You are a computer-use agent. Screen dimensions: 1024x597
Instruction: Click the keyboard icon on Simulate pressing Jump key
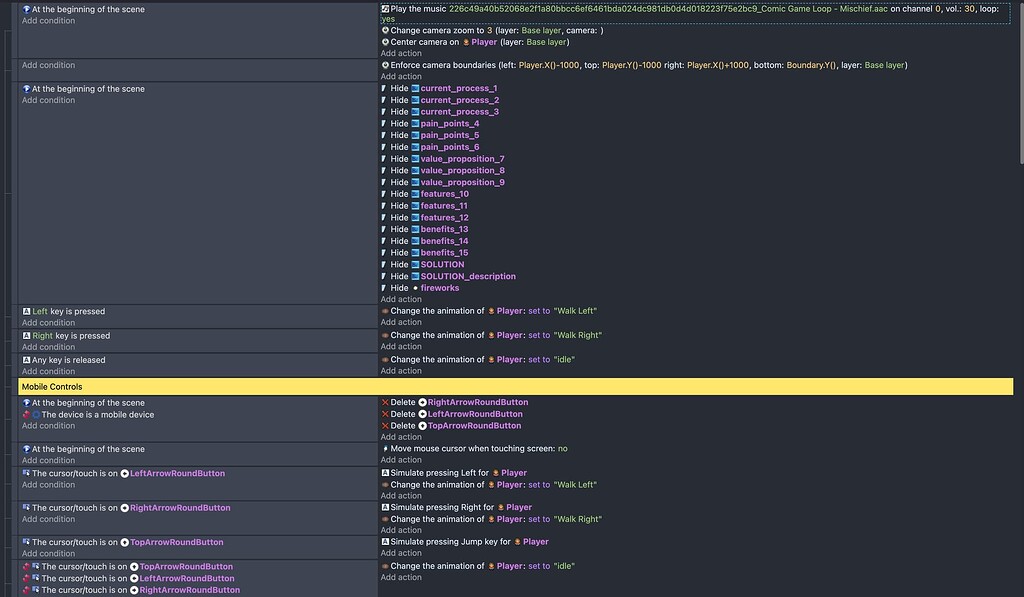(385, 541)
